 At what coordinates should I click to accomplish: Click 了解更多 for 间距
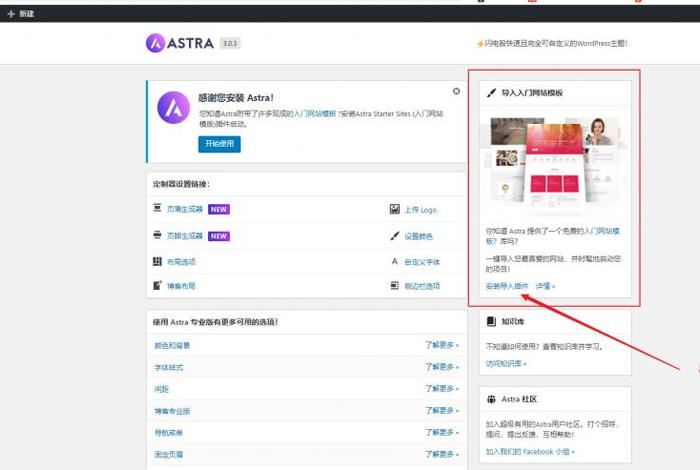click(x=442, y=389)
